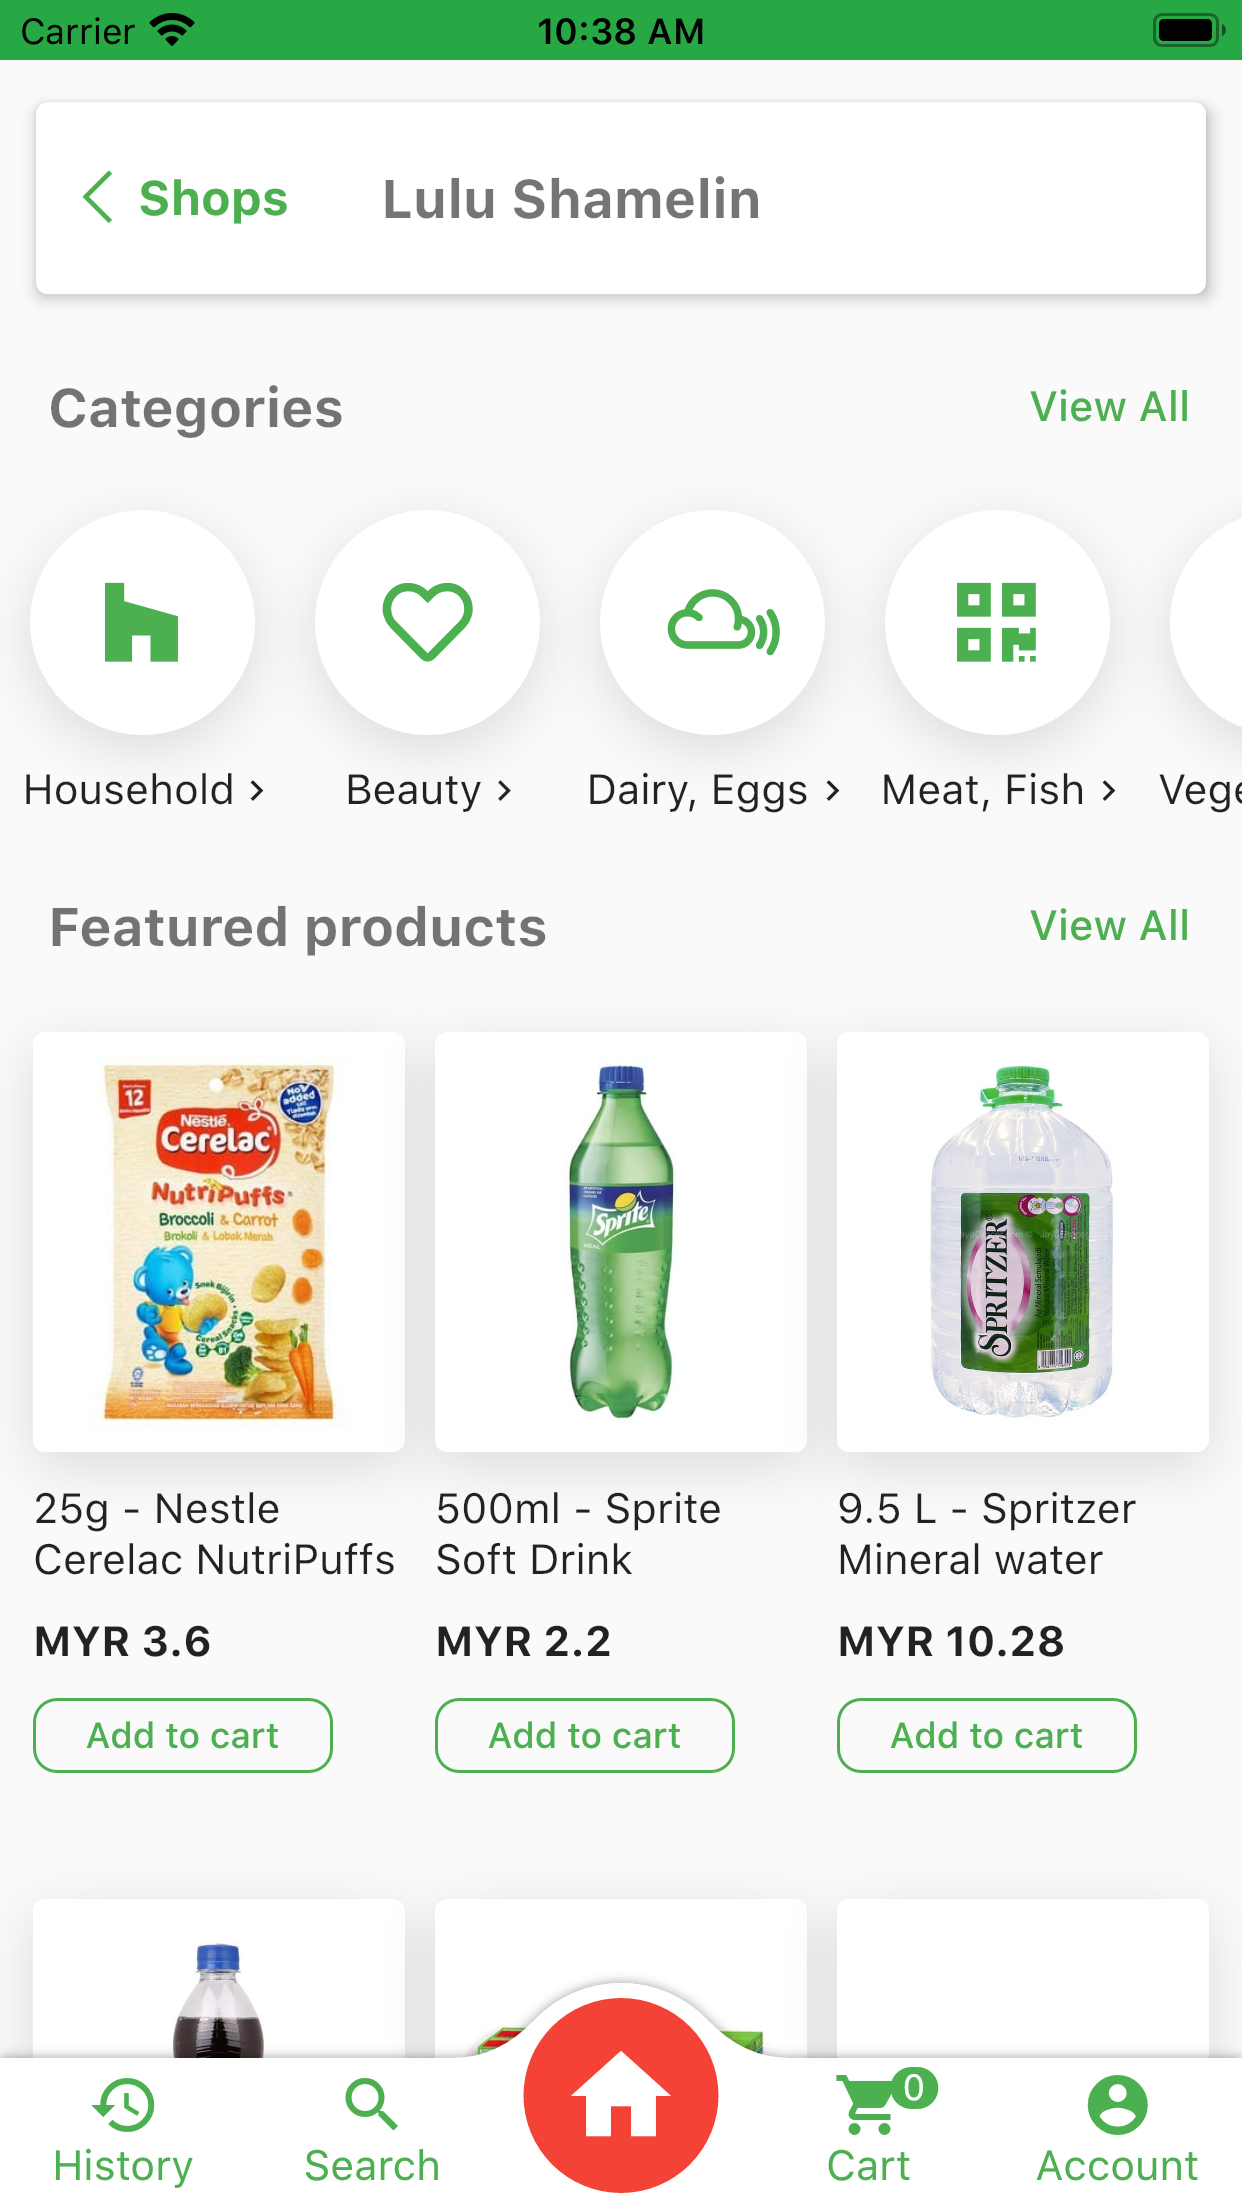Switch to the History tab
Image resolution: width=1242 pixels, height=2208 pixels.
pyautogui.click(x=123, y=2125)
